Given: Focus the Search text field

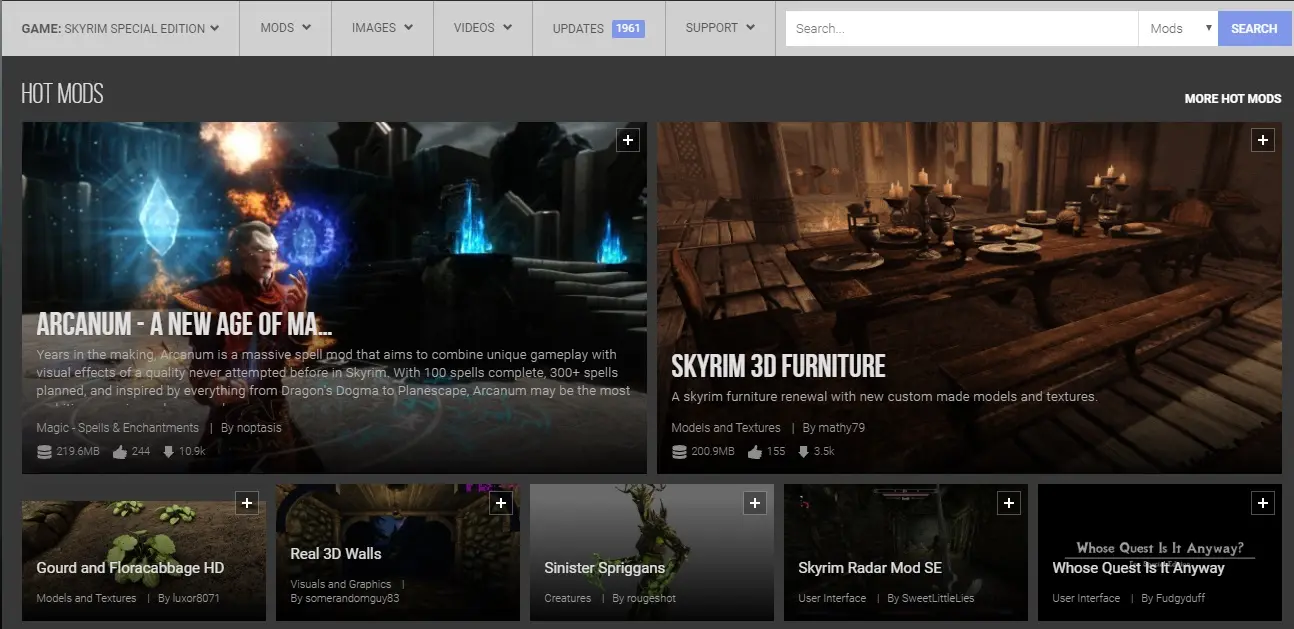Looking at the screenshot, I should coord(962,28).
